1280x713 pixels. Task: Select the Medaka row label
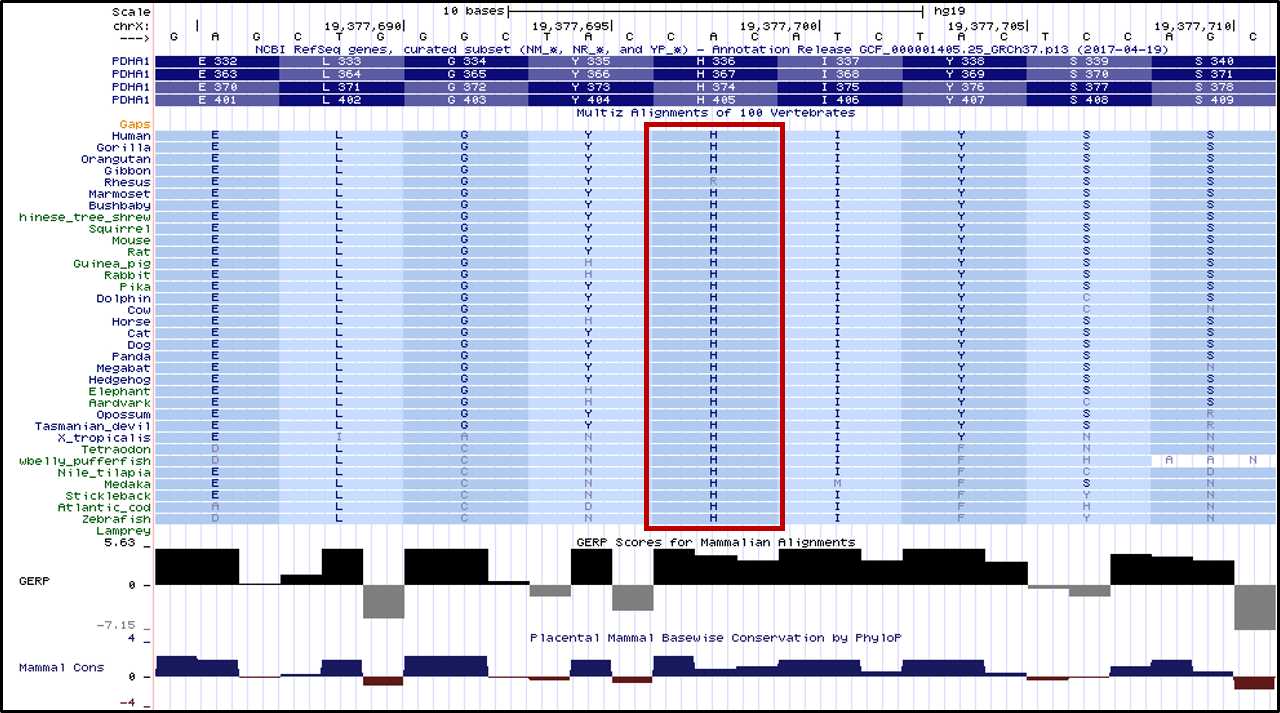(127, 485)
